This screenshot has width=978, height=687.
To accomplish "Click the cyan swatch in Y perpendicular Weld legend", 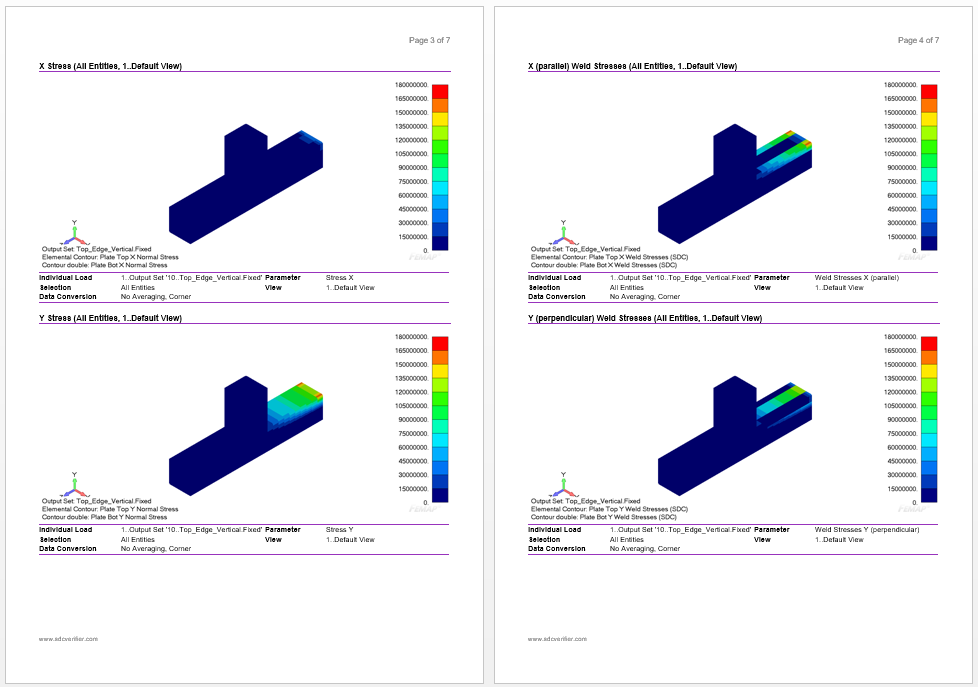I will click(x=929, y=440).
